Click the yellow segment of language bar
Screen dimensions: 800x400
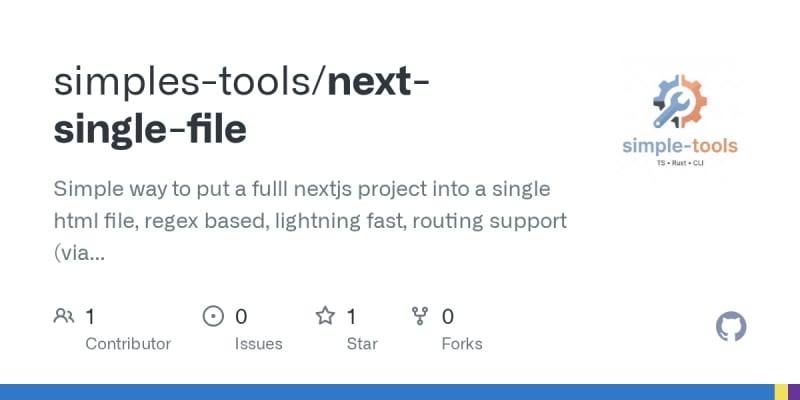(780, 391)
